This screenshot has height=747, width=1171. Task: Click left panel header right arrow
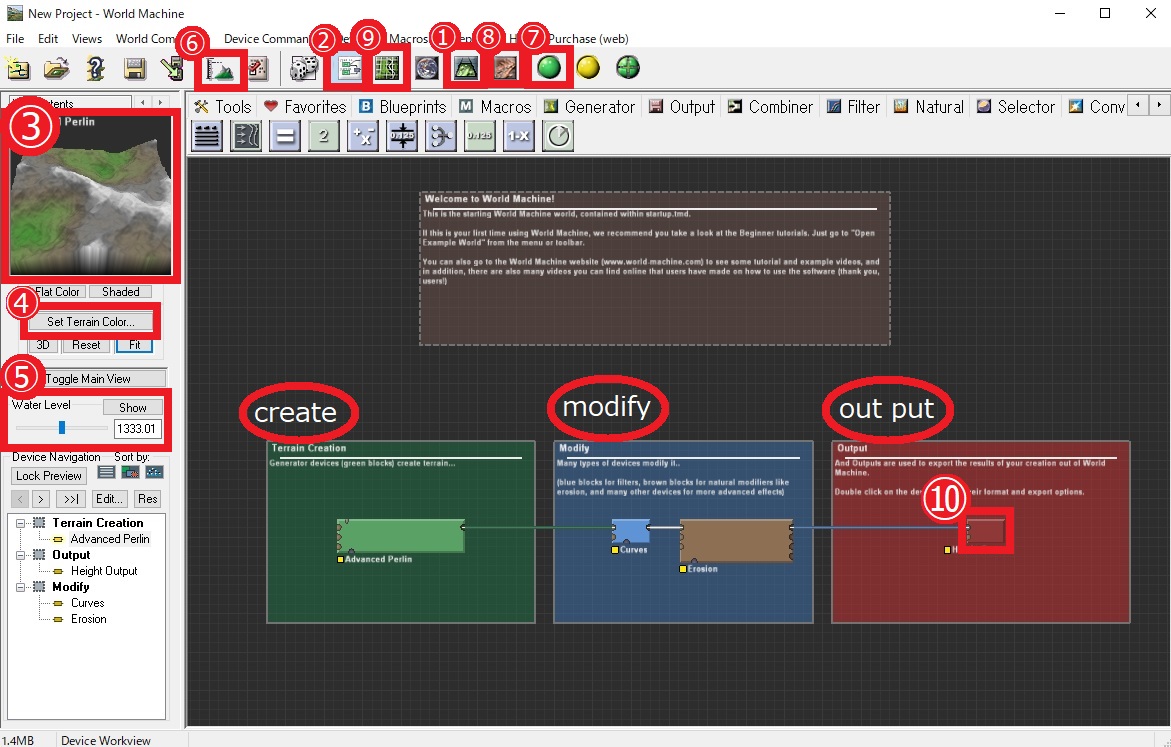(x=160, y=102)
